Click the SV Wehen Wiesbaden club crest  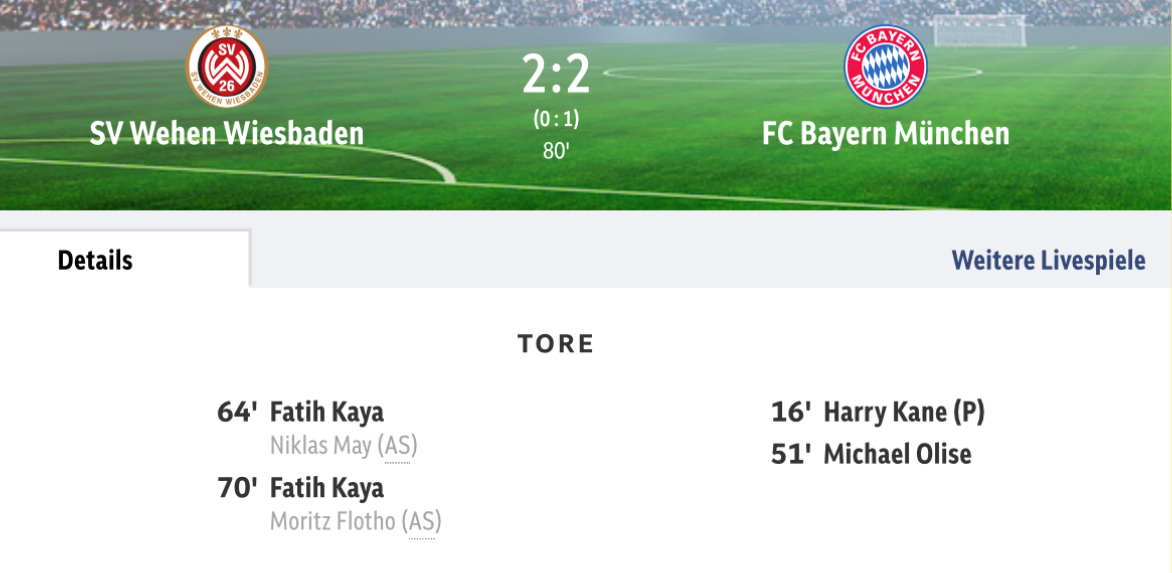[227, 66]
